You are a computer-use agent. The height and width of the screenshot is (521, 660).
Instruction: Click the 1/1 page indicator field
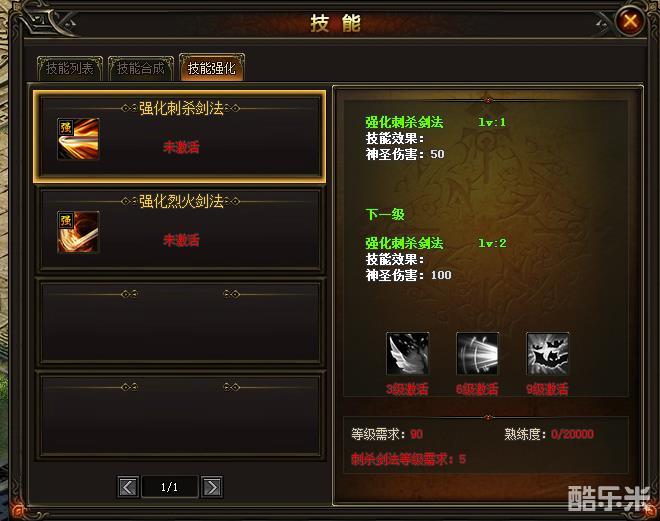pos(170,487)
